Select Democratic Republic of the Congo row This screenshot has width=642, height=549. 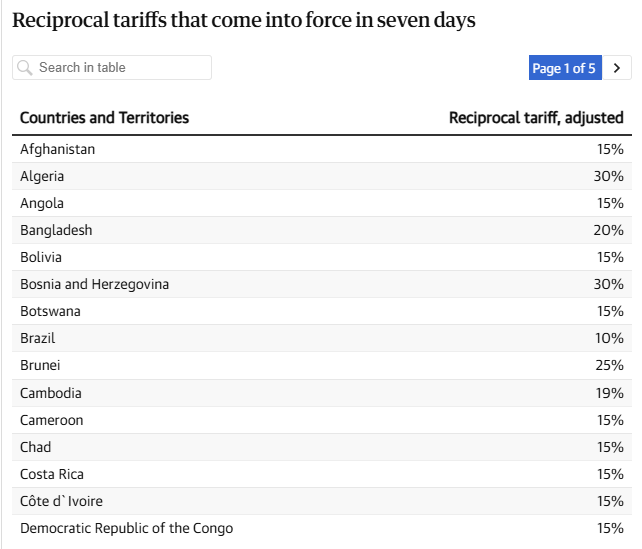coord(322,529)
